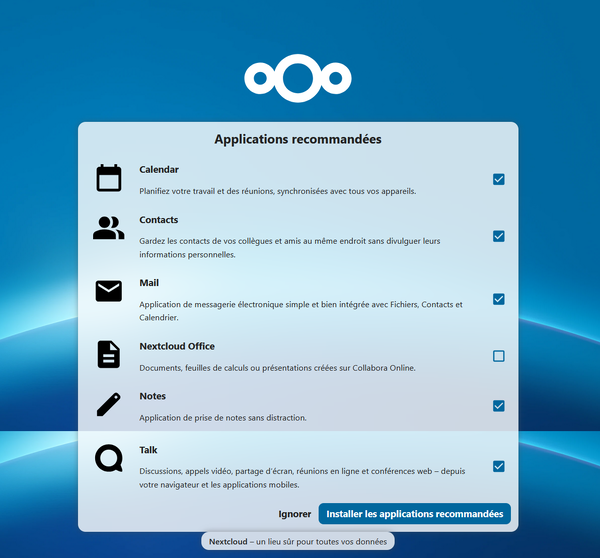
Task: Select the Contacts title text
Action: [158, 220]
